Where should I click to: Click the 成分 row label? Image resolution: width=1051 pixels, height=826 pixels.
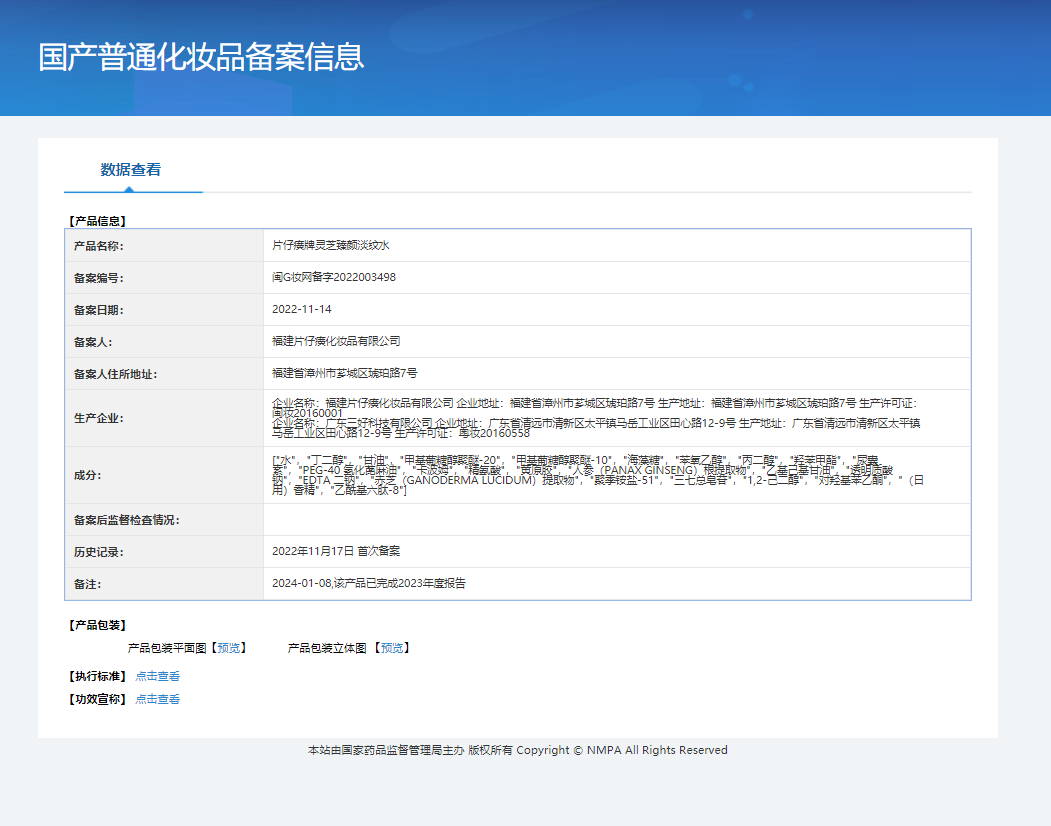pos(88,475)
